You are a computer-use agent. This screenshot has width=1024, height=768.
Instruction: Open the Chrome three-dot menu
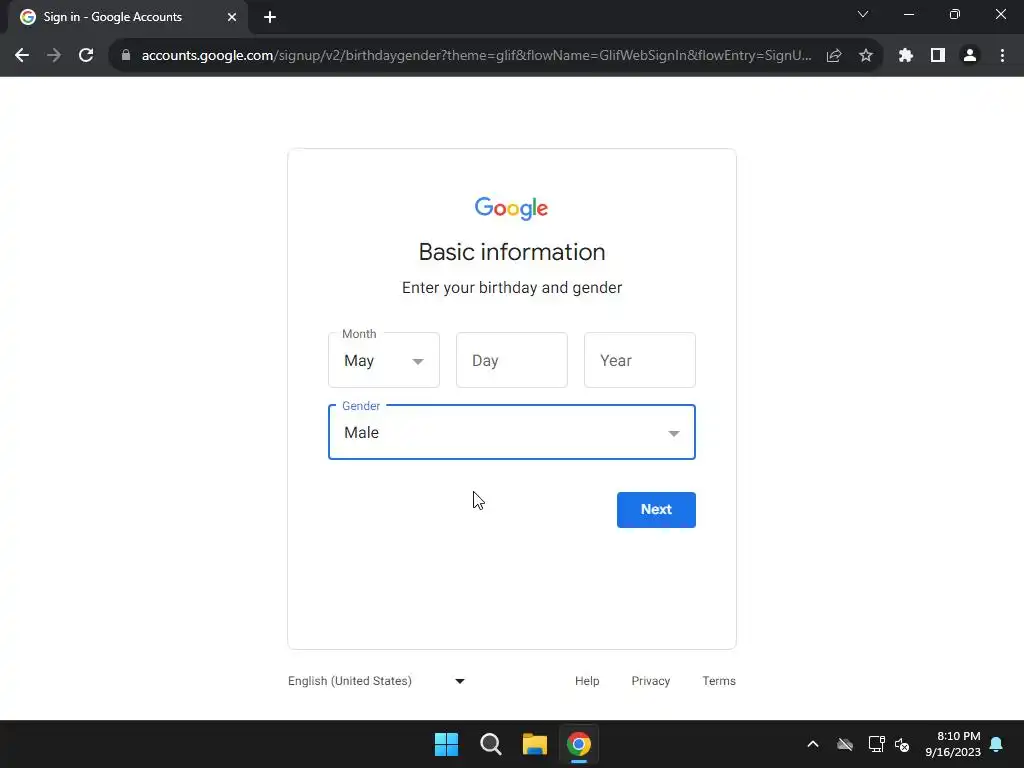coord(1002,56)
